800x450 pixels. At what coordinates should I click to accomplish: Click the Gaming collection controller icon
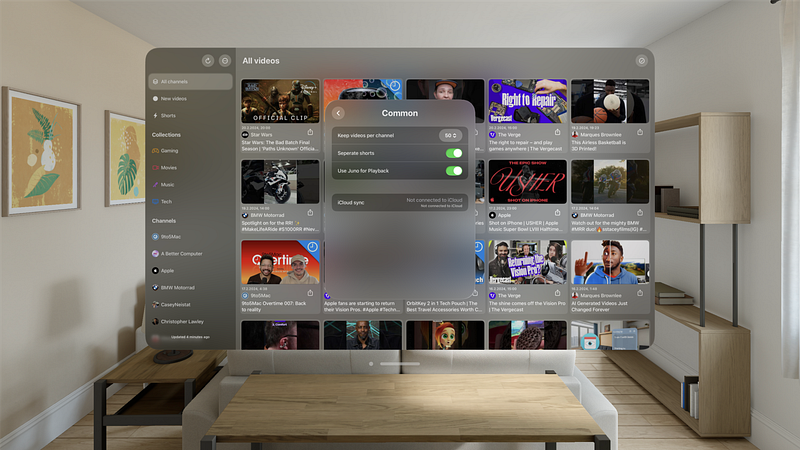point(155,151)
